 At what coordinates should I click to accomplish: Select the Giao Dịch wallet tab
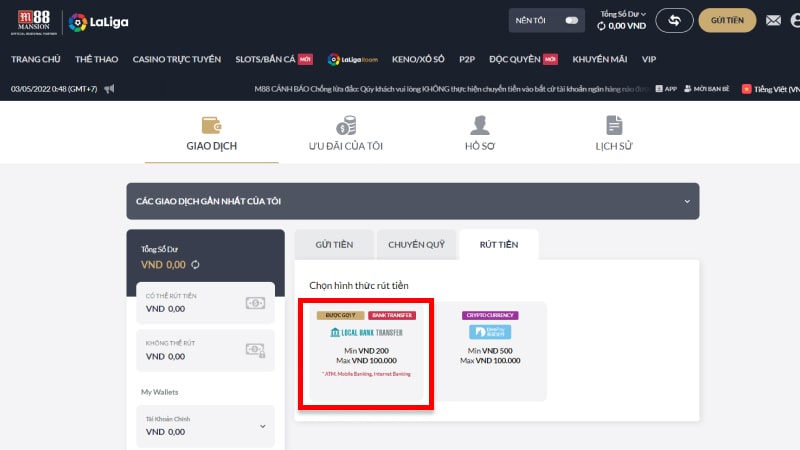[x=212, y=134]
